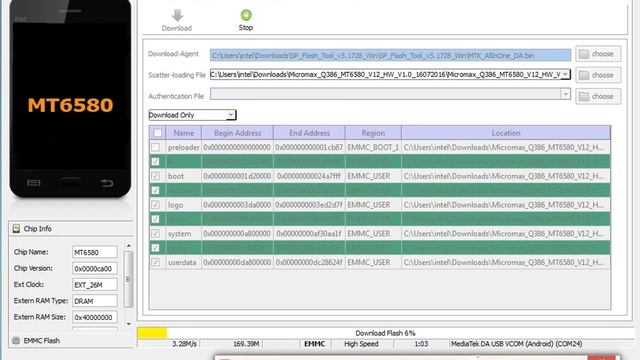Click inside the Download-Agent path field

[x=390, y=55]
